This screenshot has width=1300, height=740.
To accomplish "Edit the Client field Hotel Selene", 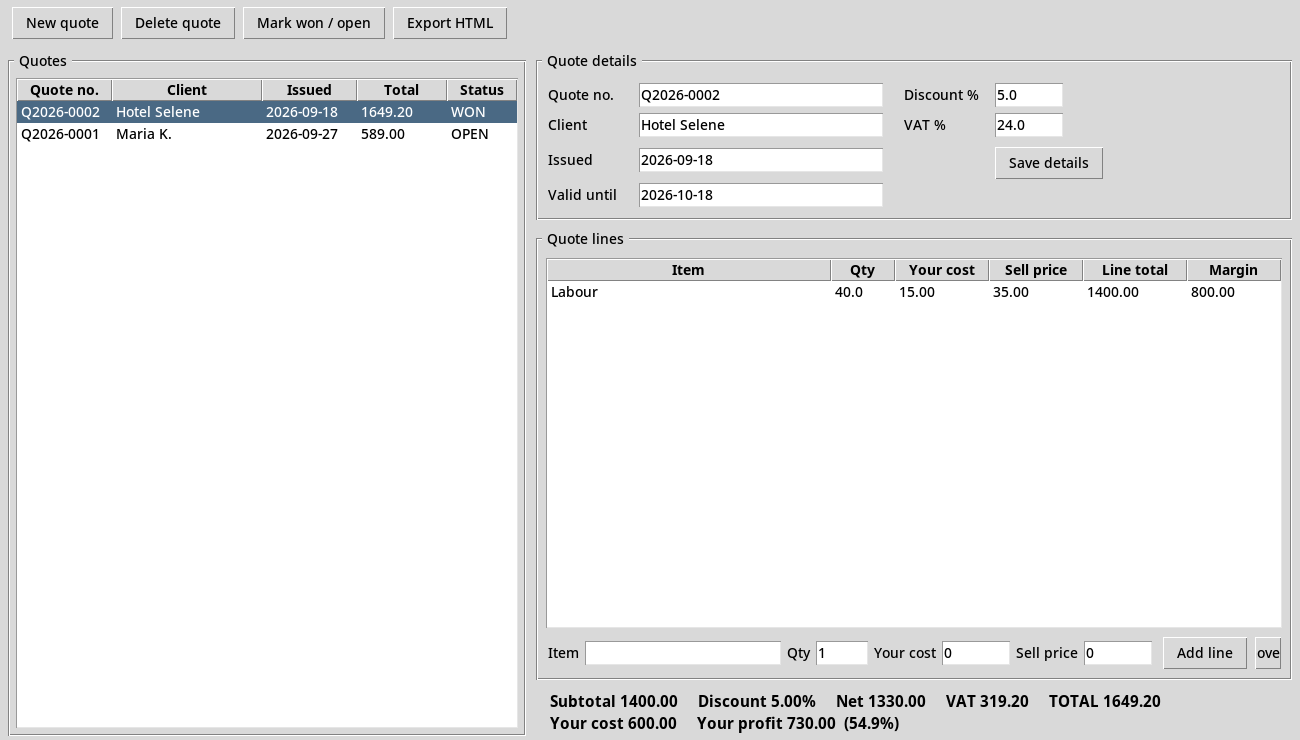I will tap(761, 125).
